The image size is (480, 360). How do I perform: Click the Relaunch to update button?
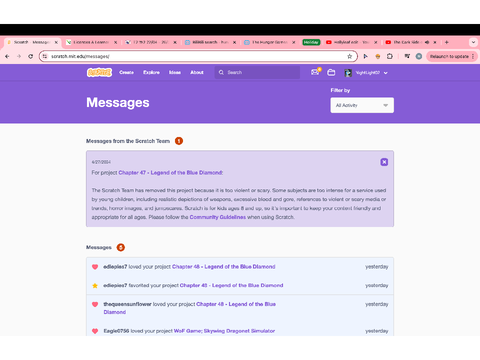pos(452,56)
